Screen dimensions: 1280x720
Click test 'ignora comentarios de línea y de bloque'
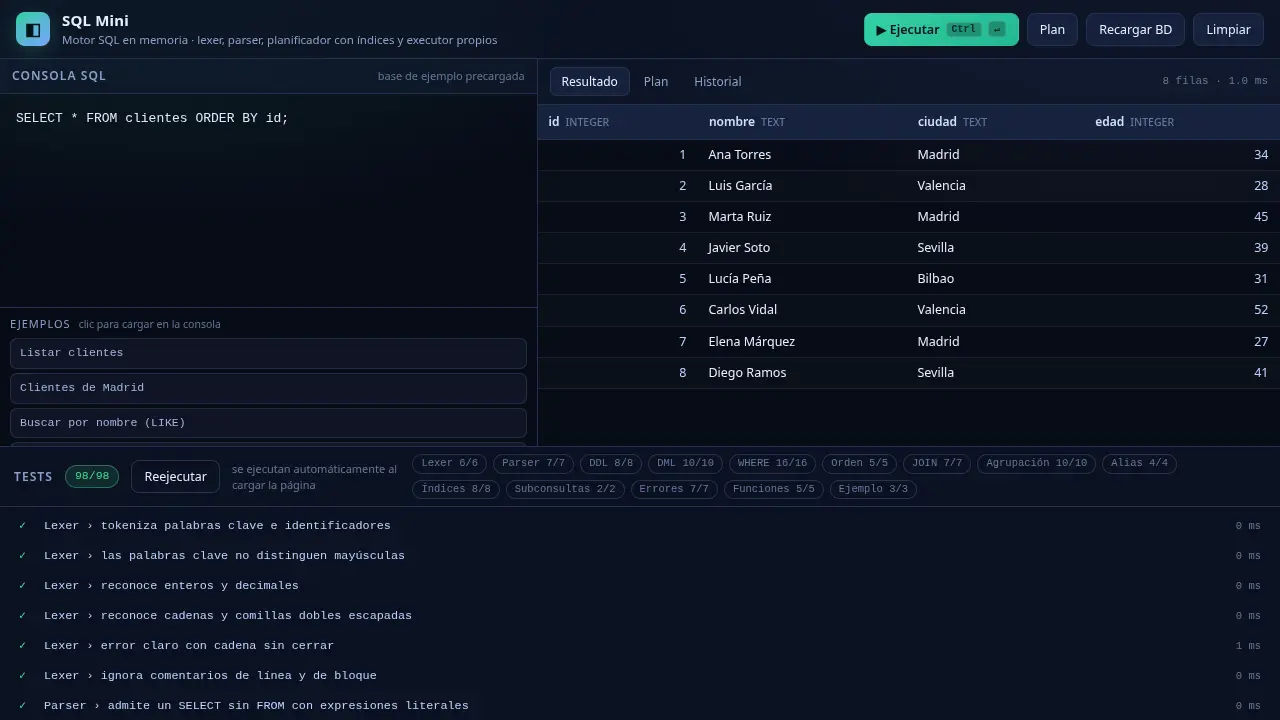pos(640,676)
